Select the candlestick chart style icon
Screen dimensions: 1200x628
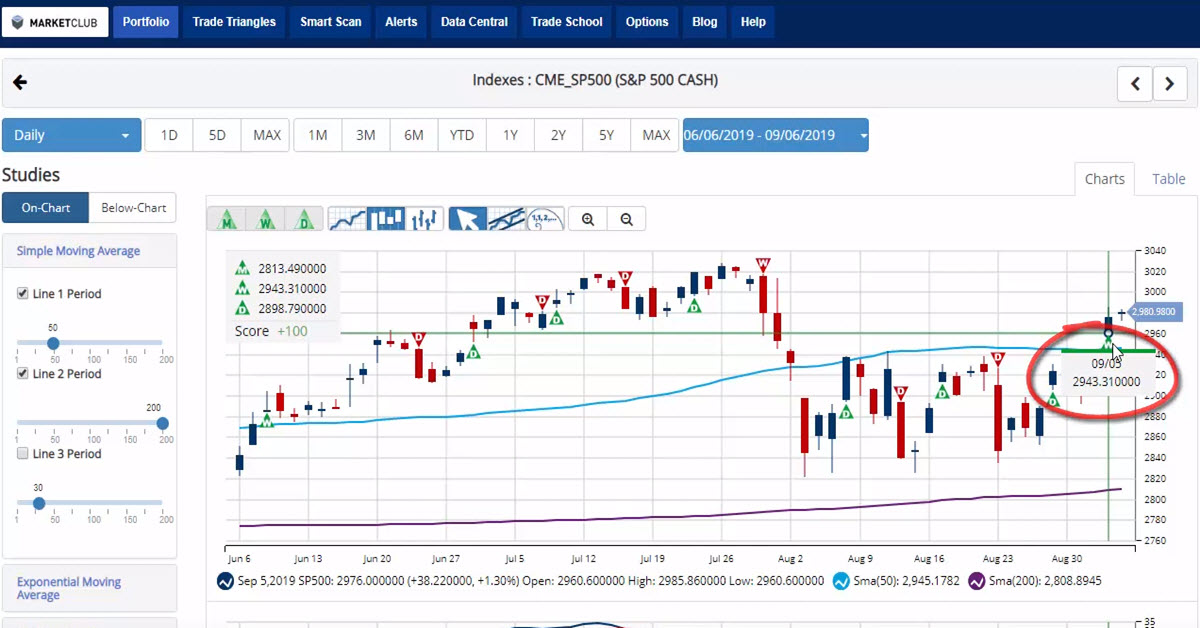tap(388, 218)
